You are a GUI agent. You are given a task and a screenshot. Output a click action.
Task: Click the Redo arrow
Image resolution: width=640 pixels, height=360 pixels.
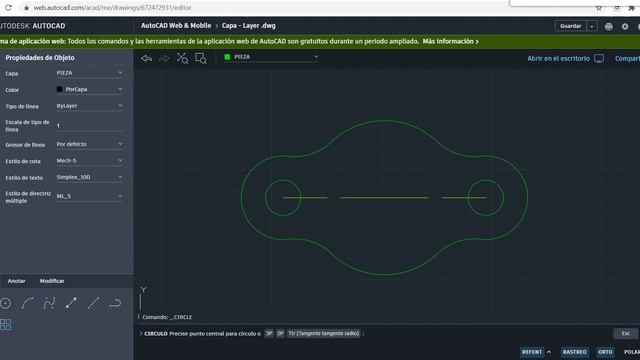pyautogui.click(x=164, y=59)
